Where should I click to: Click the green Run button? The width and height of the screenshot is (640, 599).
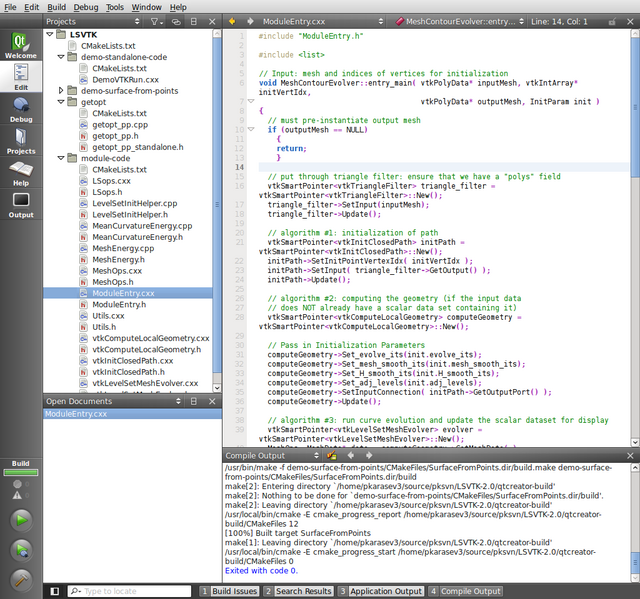[20, 520]
